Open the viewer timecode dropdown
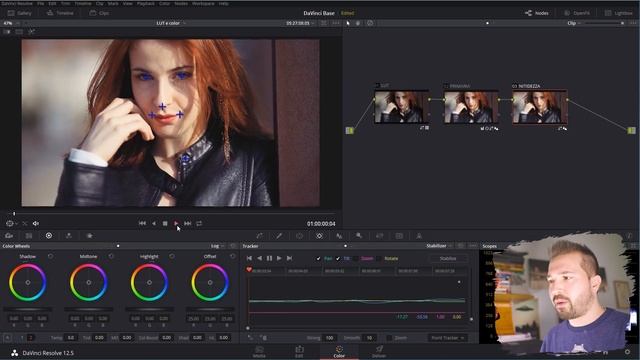This screenshot has width=640, height=360. pyautogui.click(x=300, y=23)
